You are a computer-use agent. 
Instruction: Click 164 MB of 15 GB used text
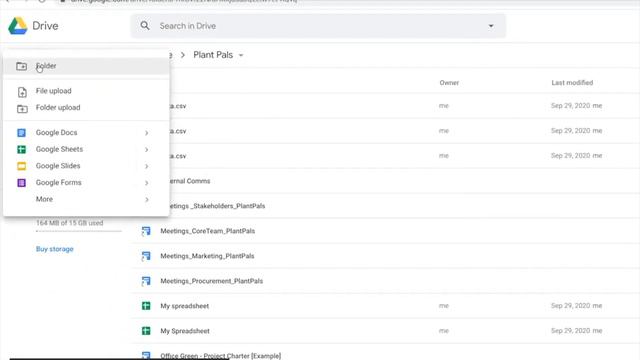click(x=69, y=223)
